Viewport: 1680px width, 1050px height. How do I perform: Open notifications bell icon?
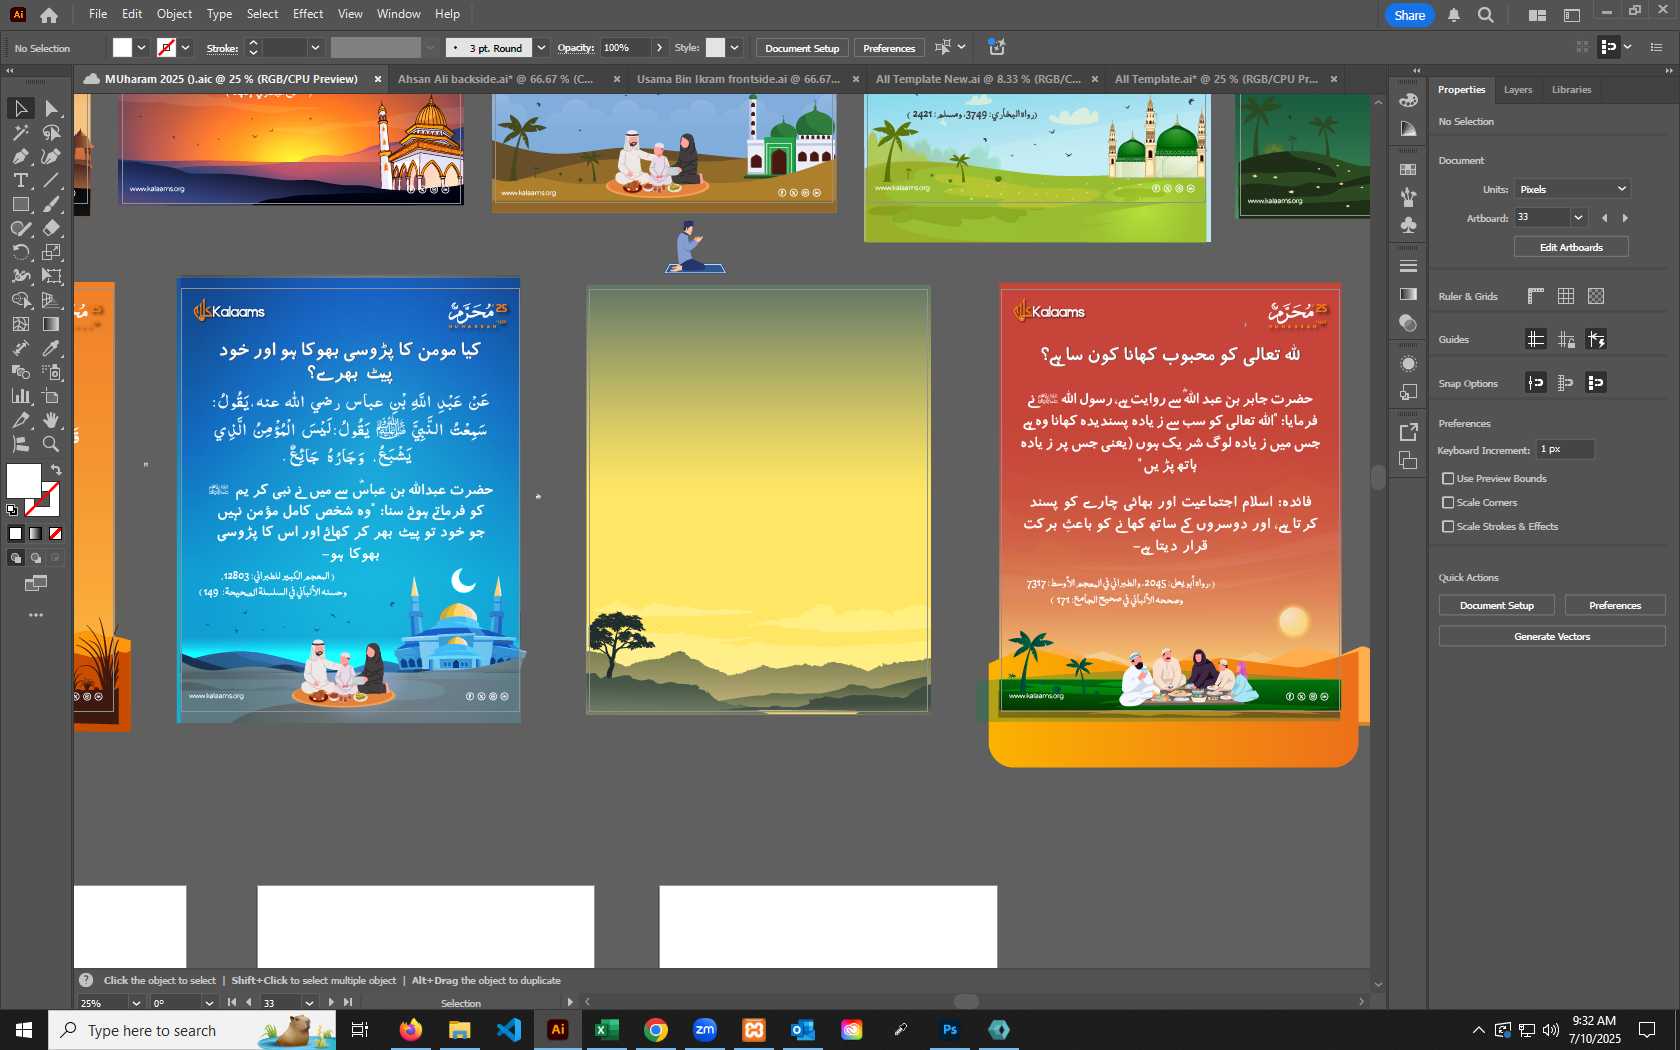(x=1454, y=15)
